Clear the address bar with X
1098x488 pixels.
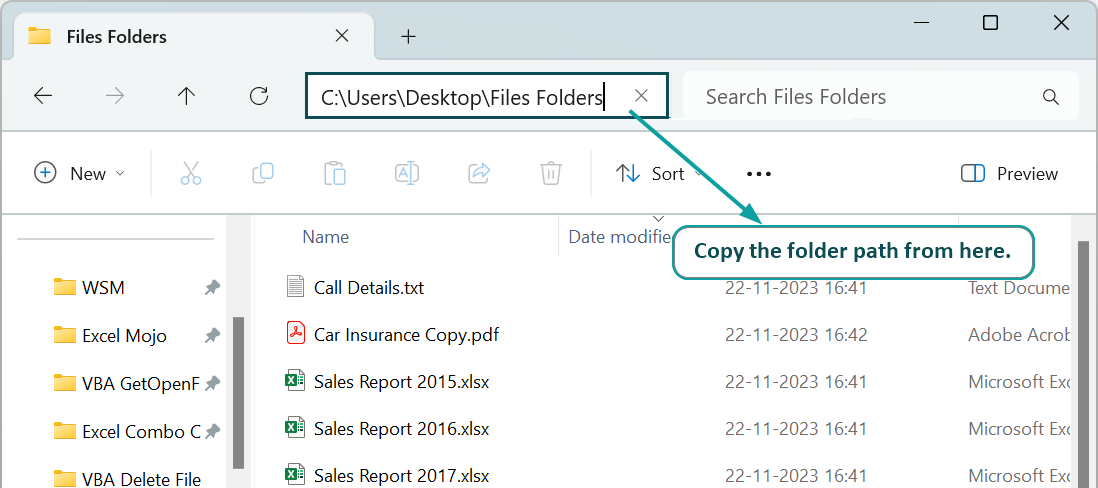(641, 96)
